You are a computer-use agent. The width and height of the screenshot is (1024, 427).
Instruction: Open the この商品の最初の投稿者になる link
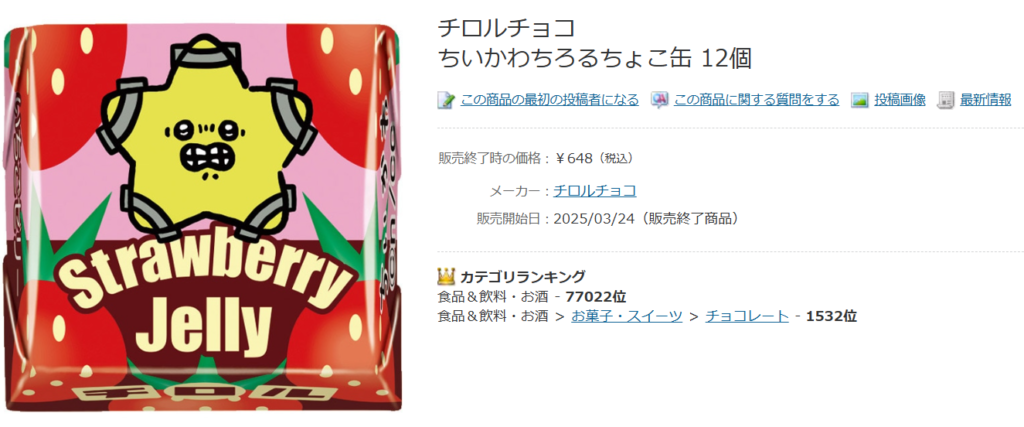coord(549,100)
